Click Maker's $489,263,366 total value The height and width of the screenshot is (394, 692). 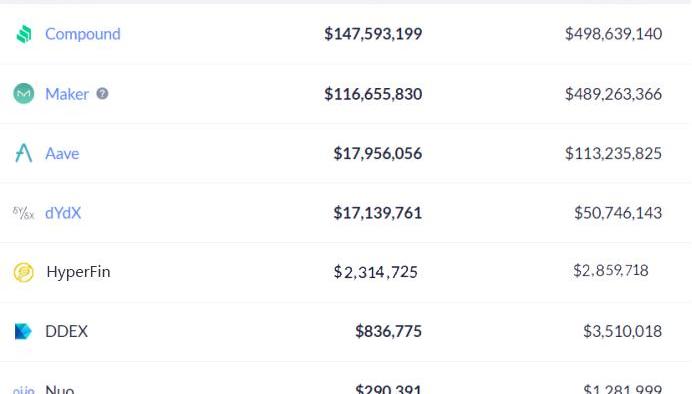tap(613, 94)
